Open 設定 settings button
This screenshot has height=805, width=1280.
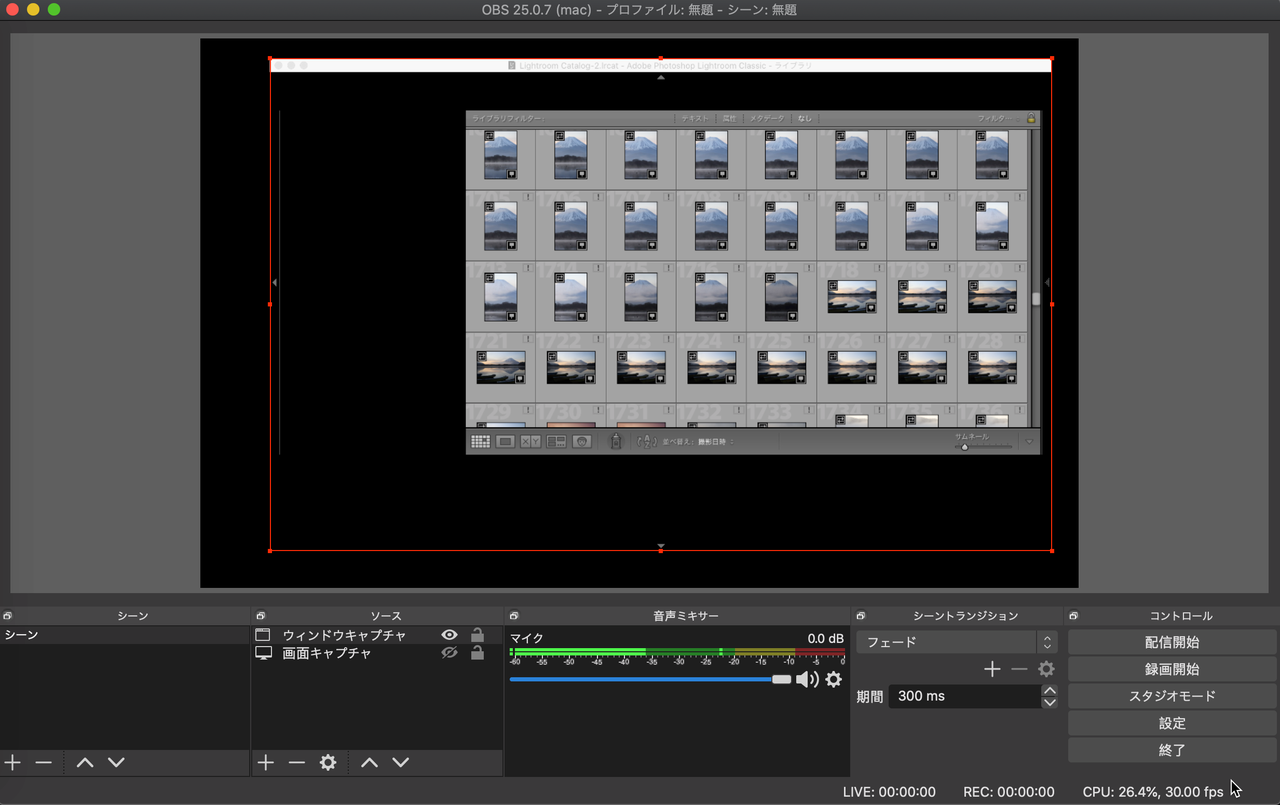(x=1172, y=723)
